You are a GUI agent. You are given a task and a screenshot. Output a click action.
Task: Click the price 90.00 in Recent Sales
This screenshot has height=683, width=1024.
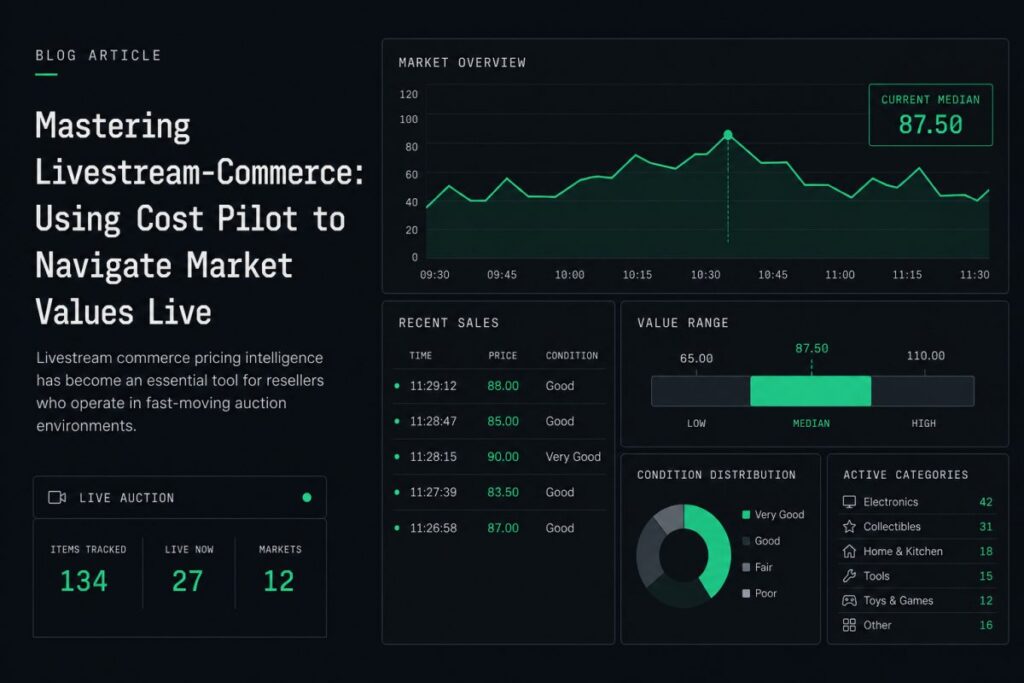point(503,456)
